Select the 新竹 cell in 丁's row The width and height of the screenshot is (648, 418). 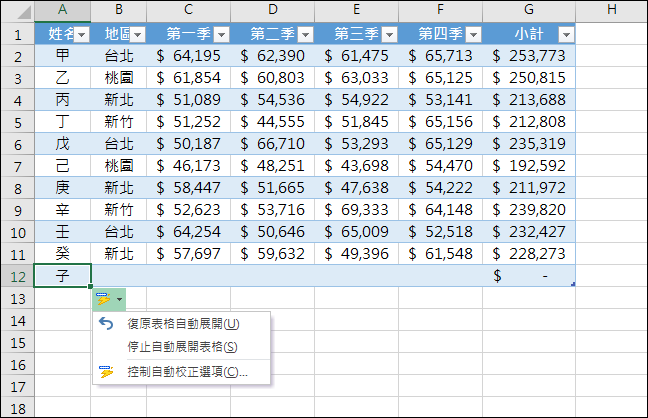coord(119,122)
